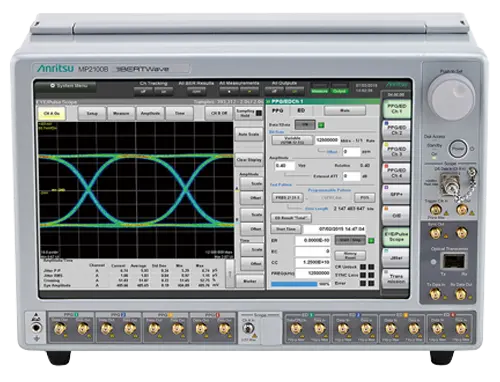Screen dimensions: 500x382
Task: Click Scale button under the Time label
Action: click(x=252, y=250)
